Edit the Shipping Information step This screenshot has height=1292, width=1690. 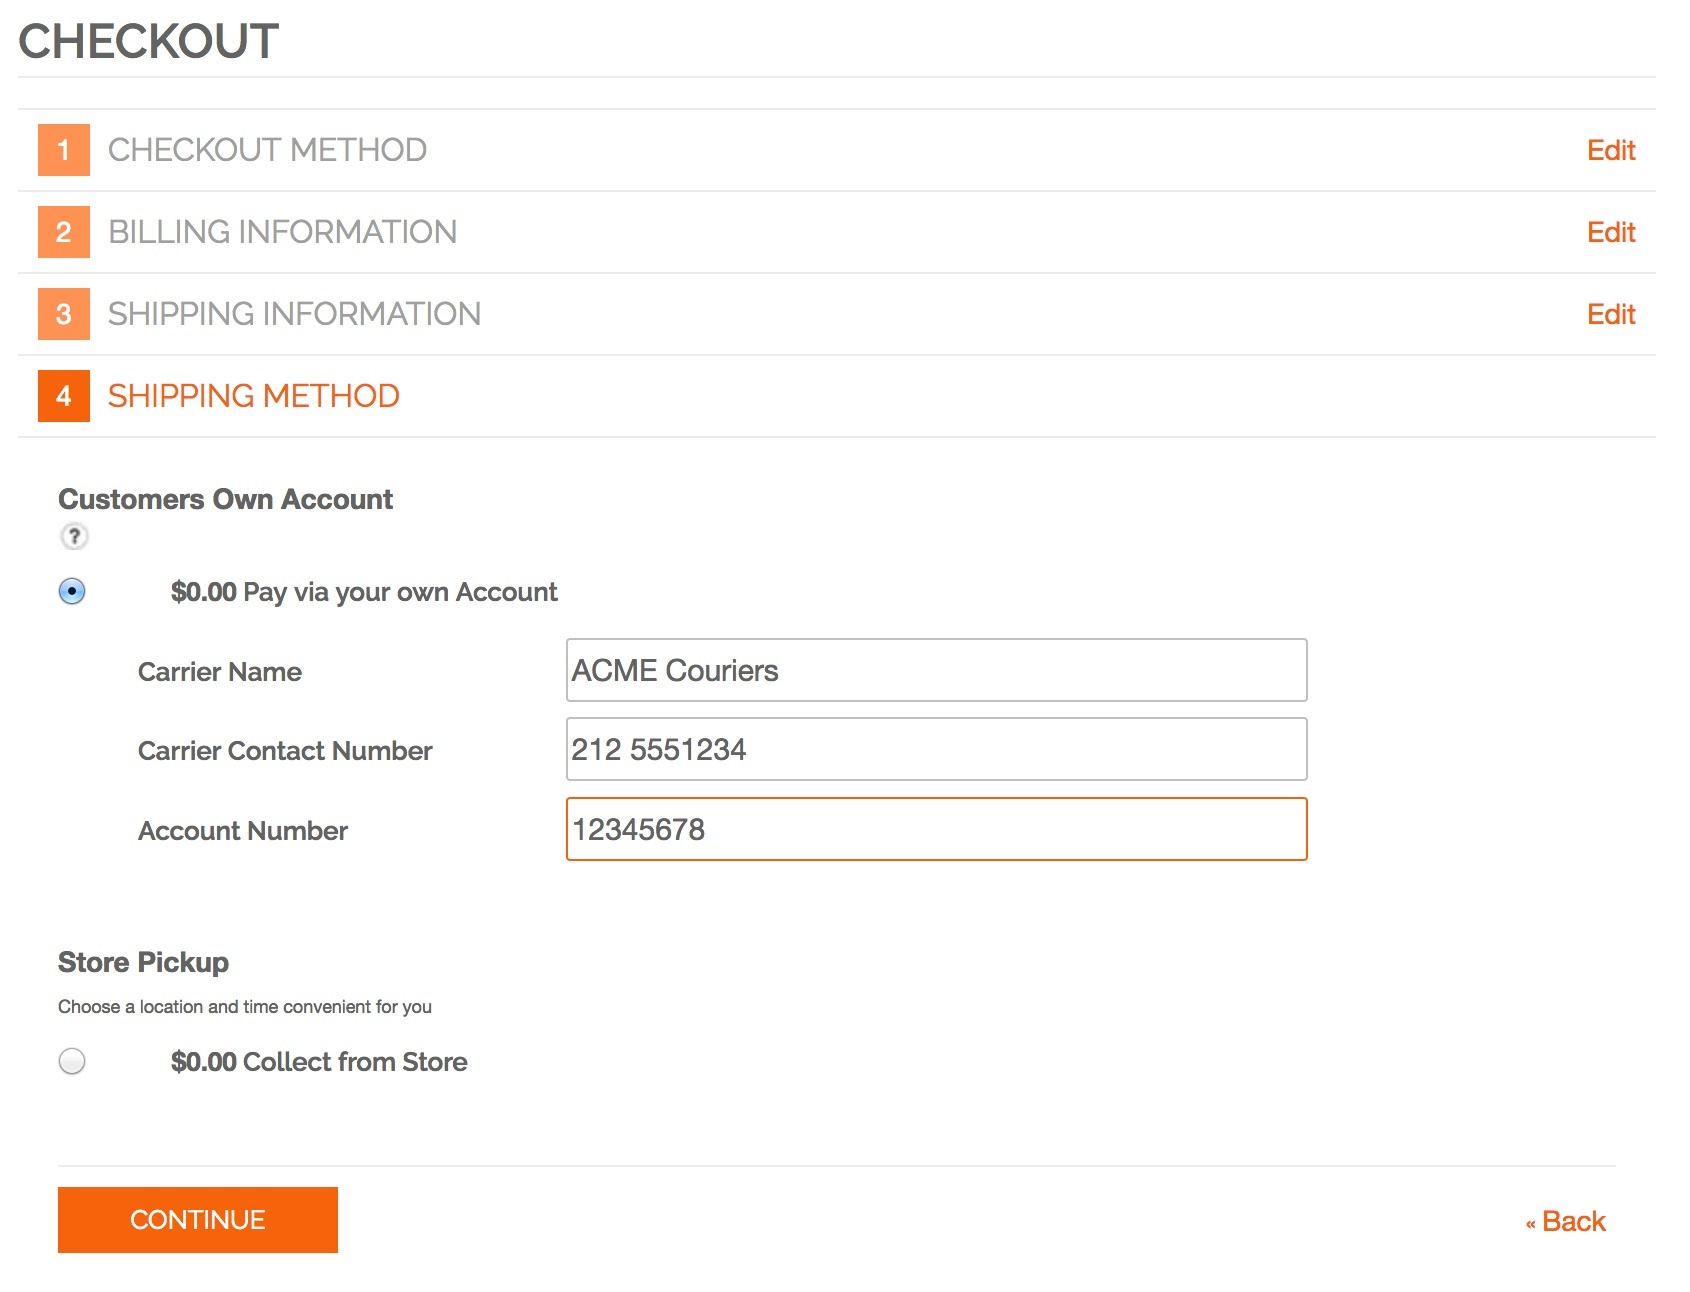point(1610,314)
